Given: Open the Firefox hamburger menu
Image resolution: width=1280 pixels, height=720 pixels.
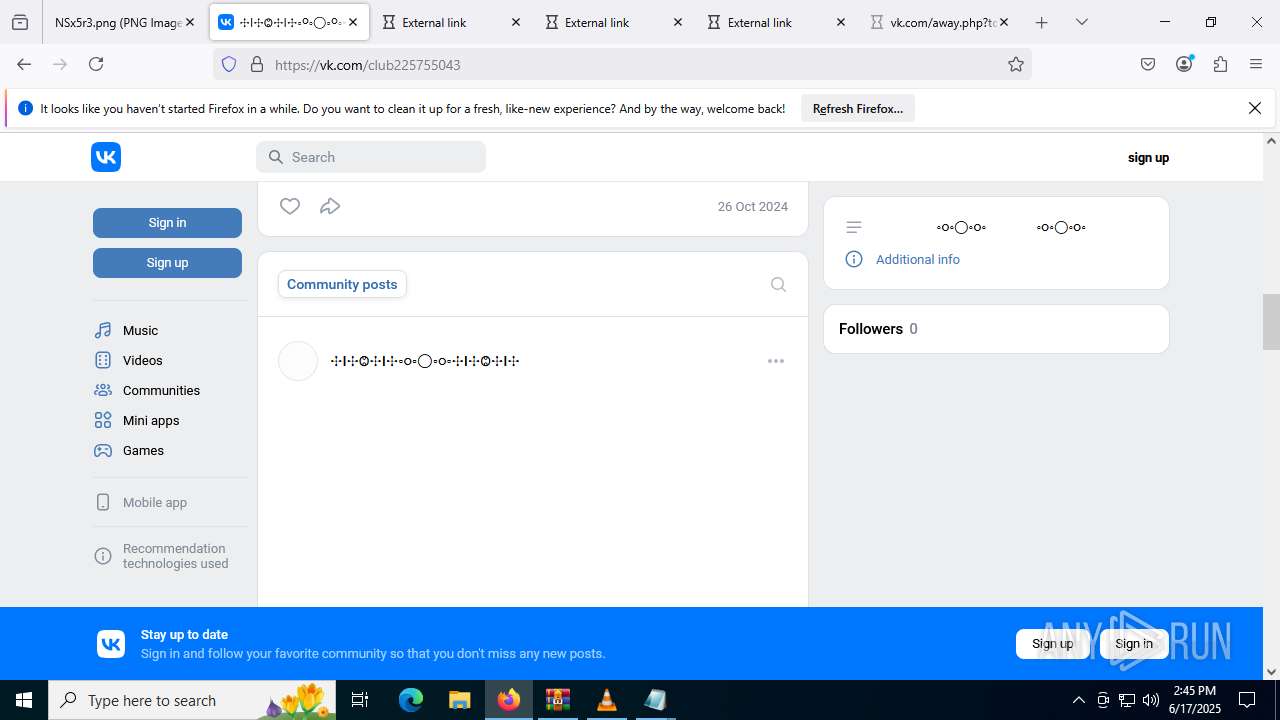Looking at the screenshot, I should [1256, 64].
